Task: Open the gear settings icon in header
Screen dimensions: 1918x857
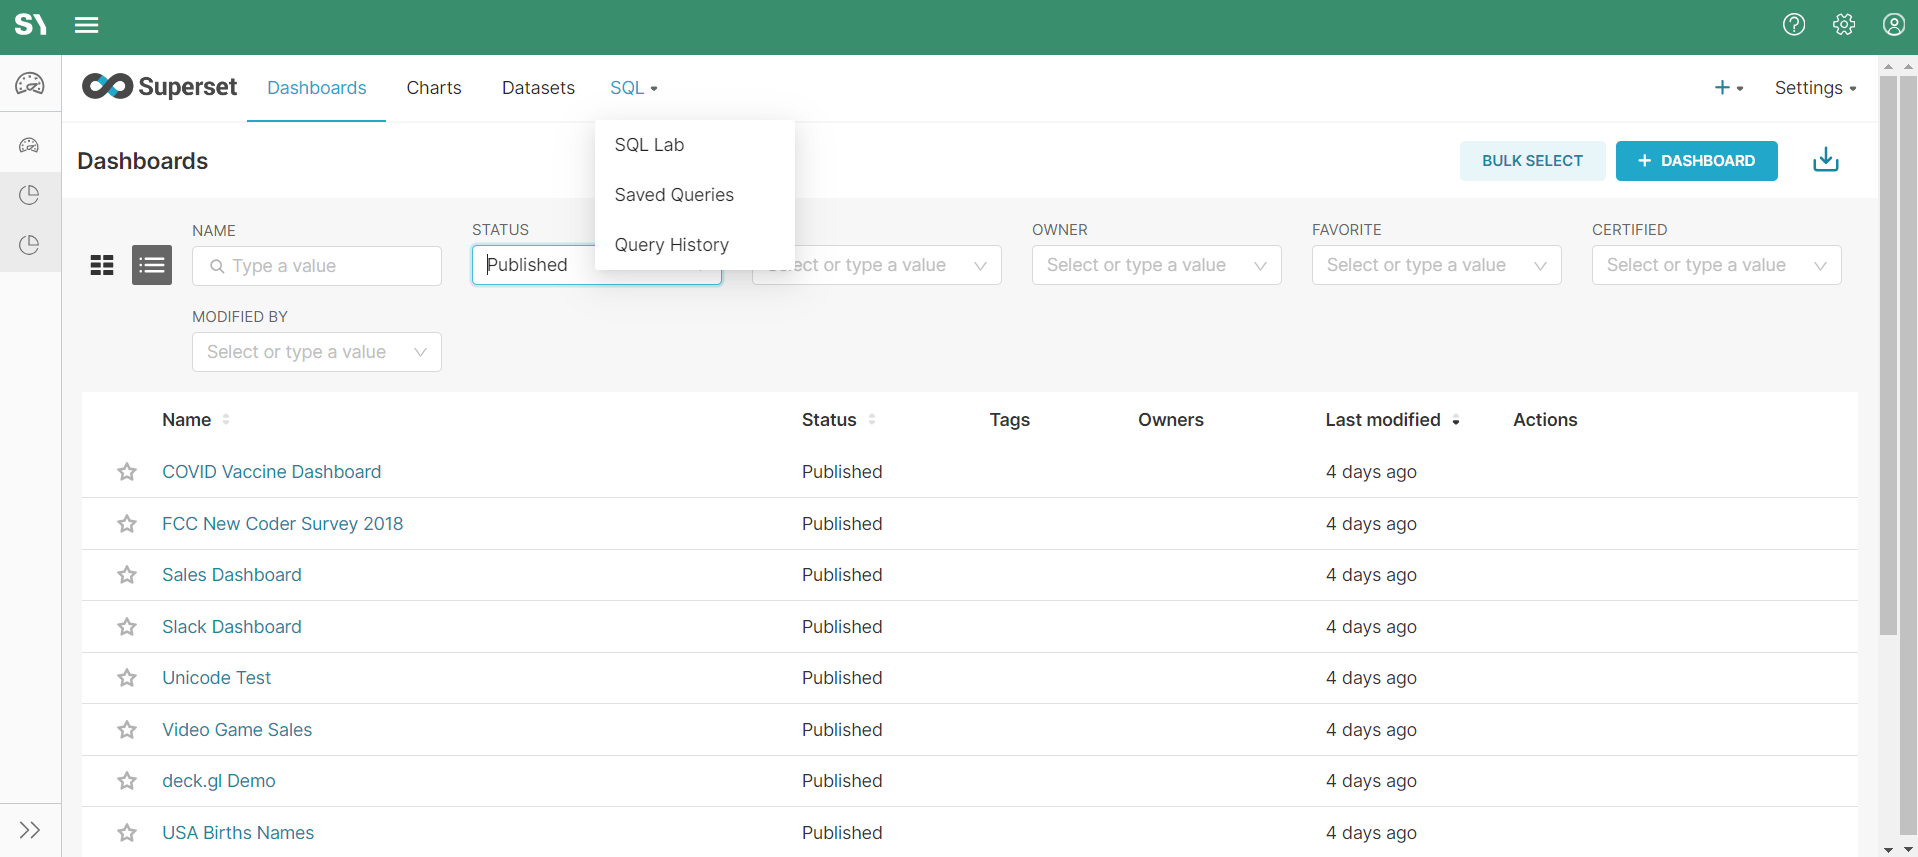Action: click(1844, 25)
